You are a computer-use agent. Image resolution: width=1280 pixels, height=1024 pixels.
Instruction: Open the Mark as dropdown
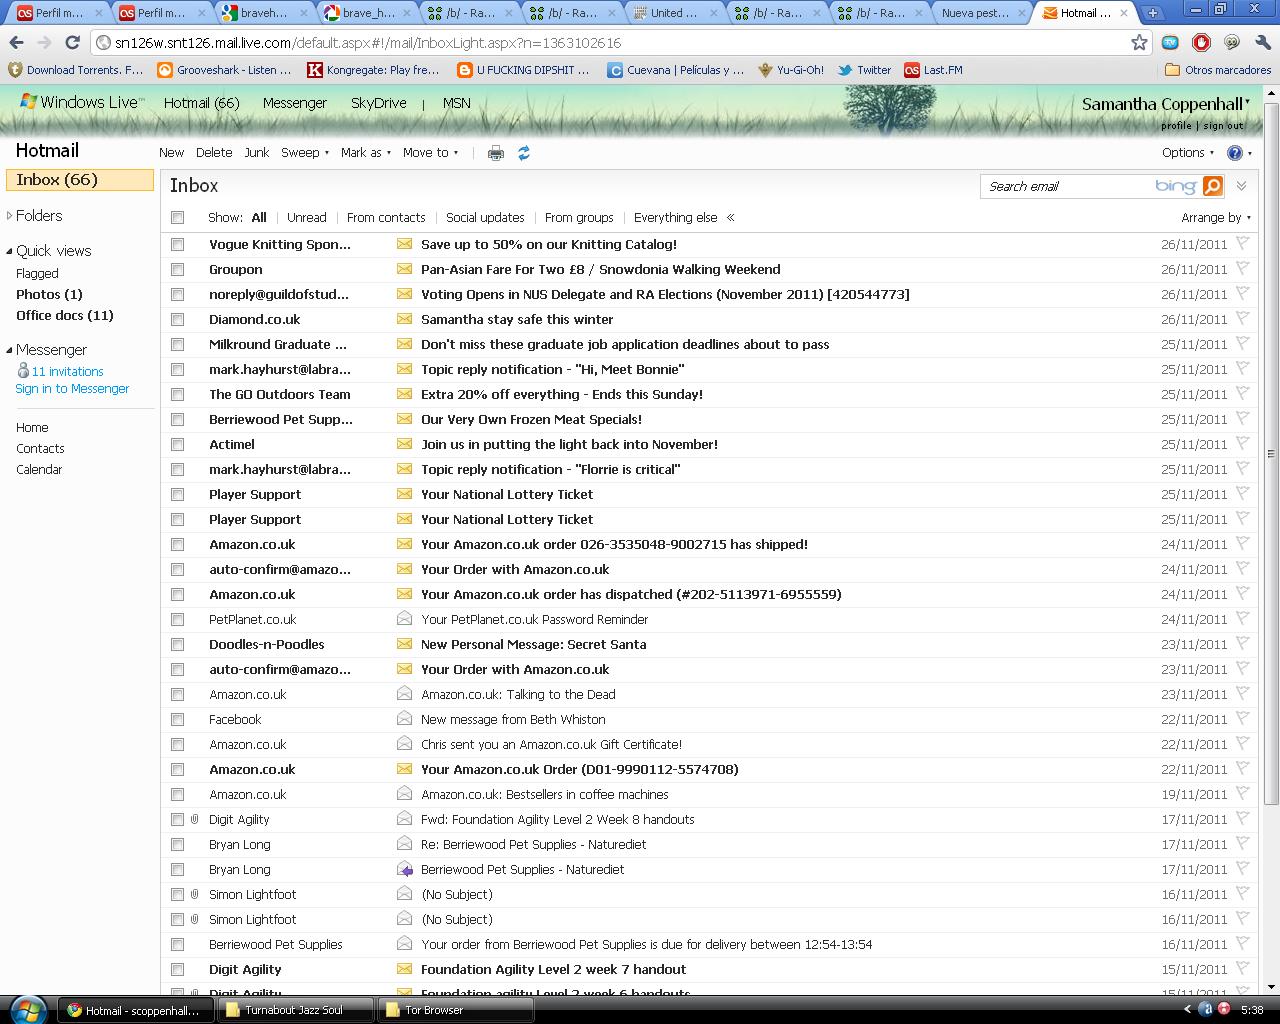coord(366,153)
